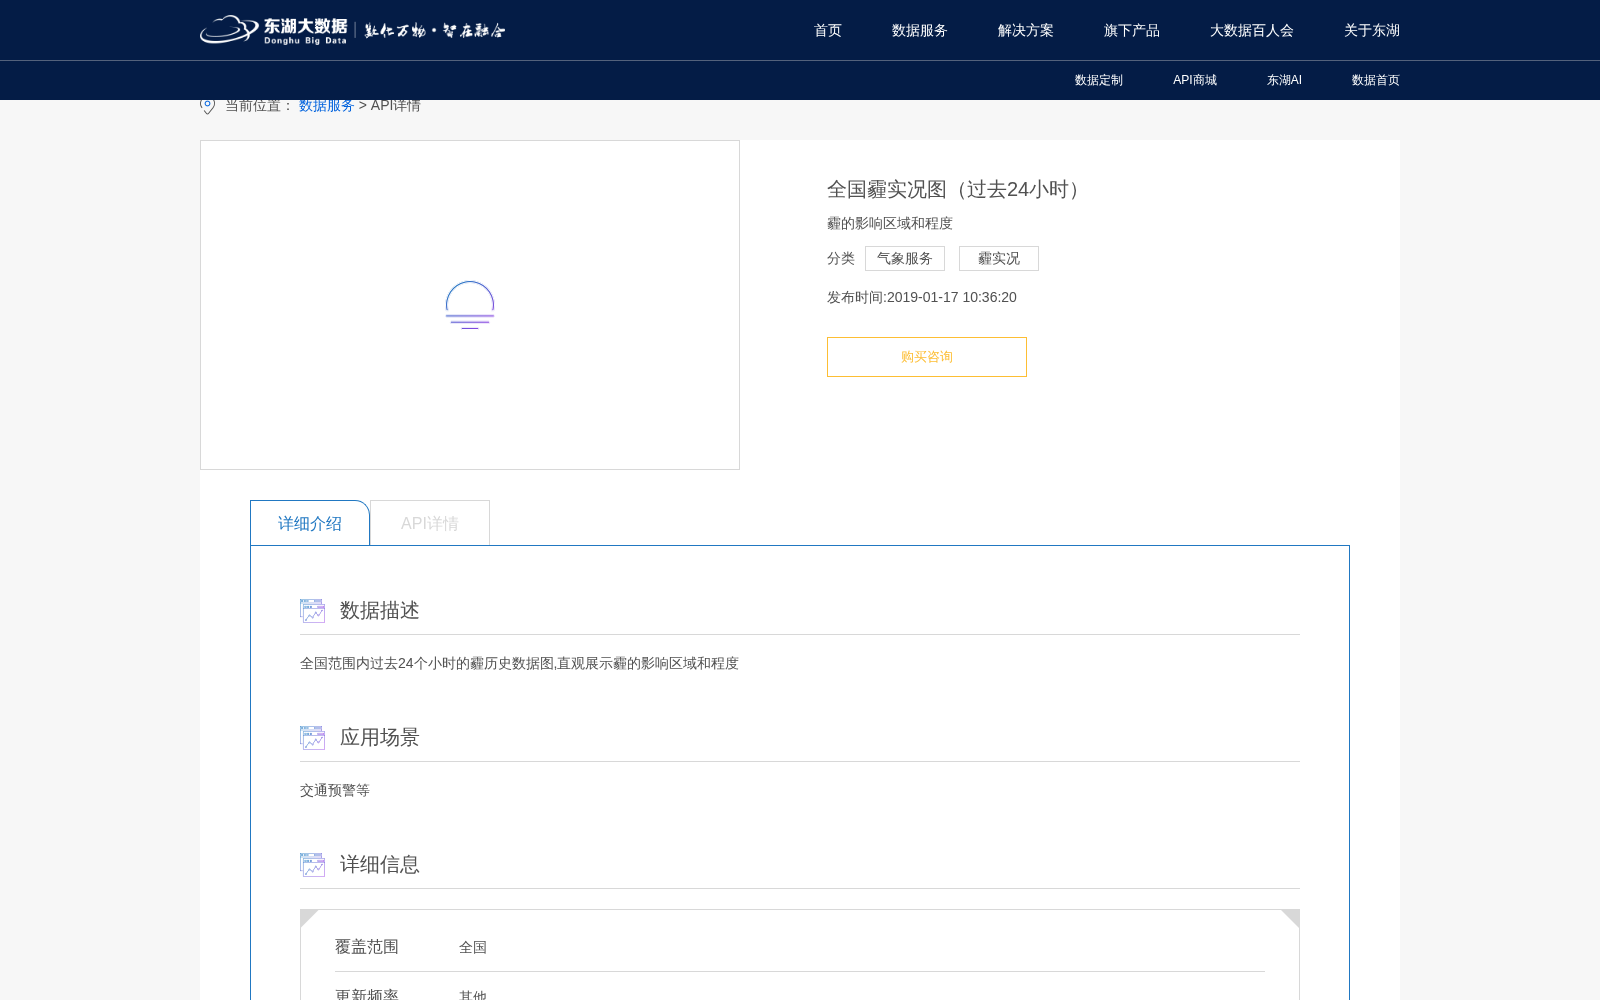
Task: Click the 数据描述 section heading
Action: click(380, 610)
